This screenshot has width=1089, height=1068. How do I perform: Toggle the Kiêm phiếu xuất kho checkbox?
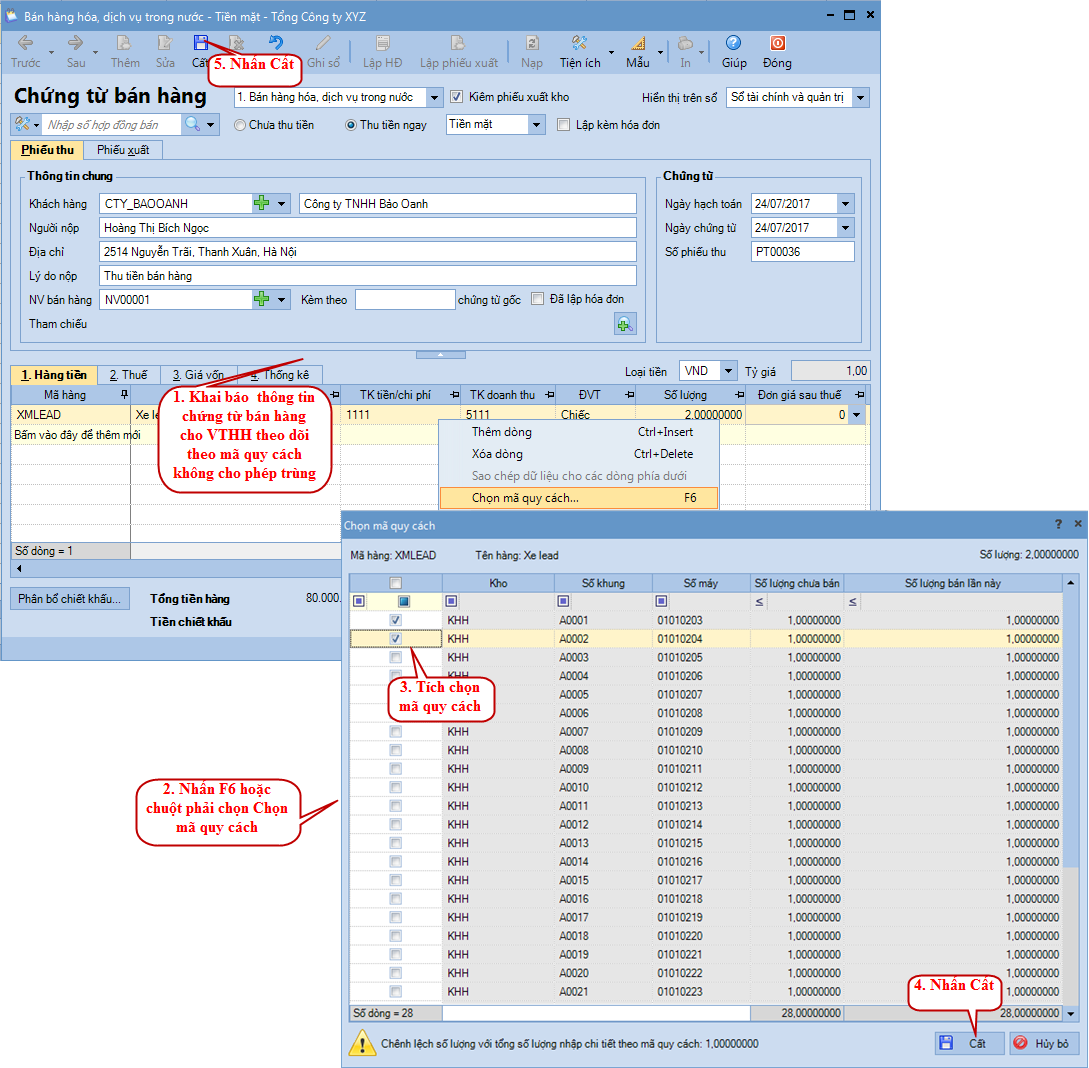458,97
